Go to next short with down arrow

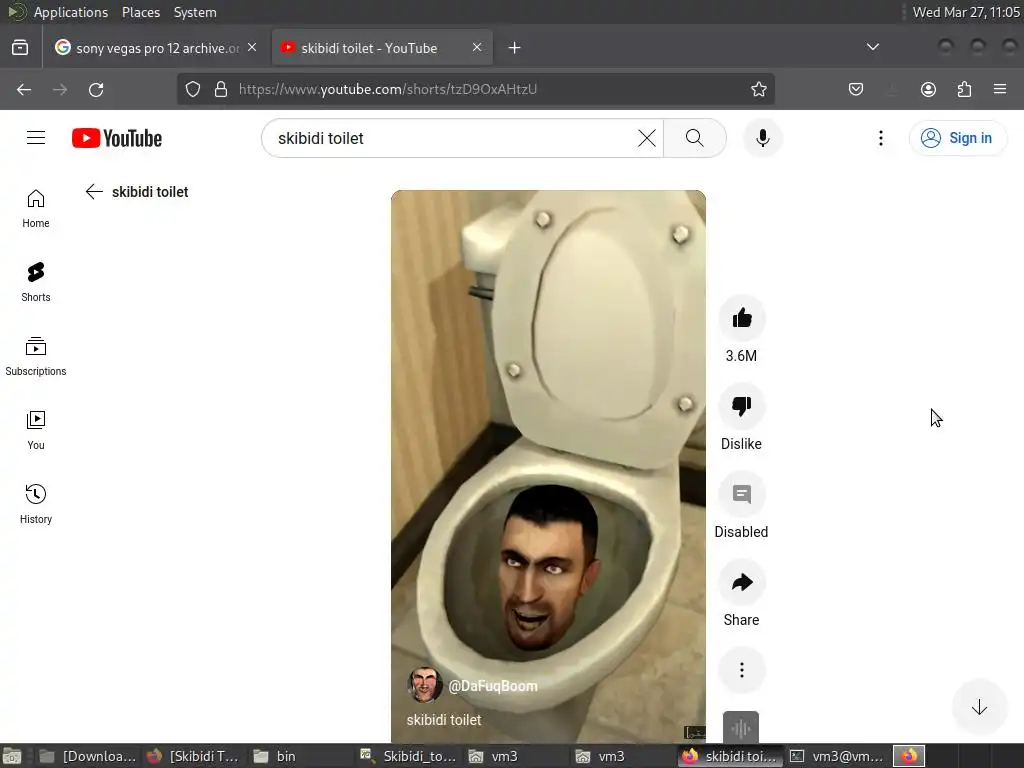[979, 707]
